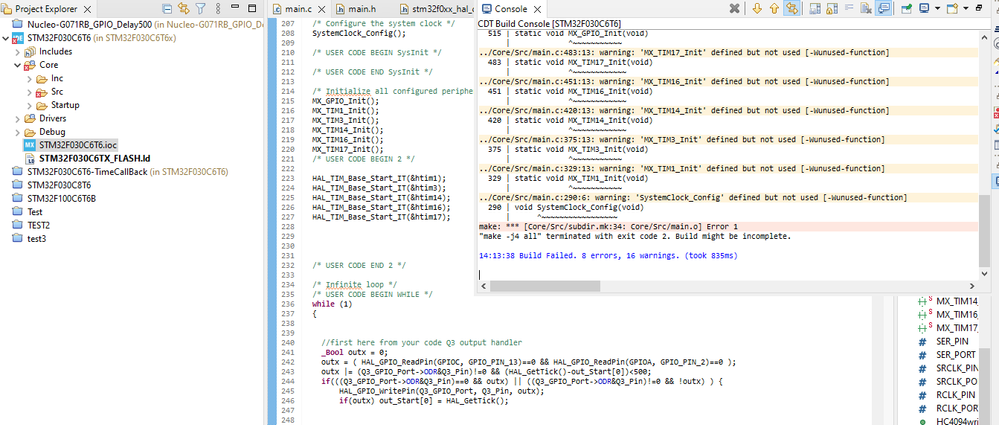Click Open Console icon
Image resolution: width=999 pixels, height=425 pixels.
tap(953, 8)
